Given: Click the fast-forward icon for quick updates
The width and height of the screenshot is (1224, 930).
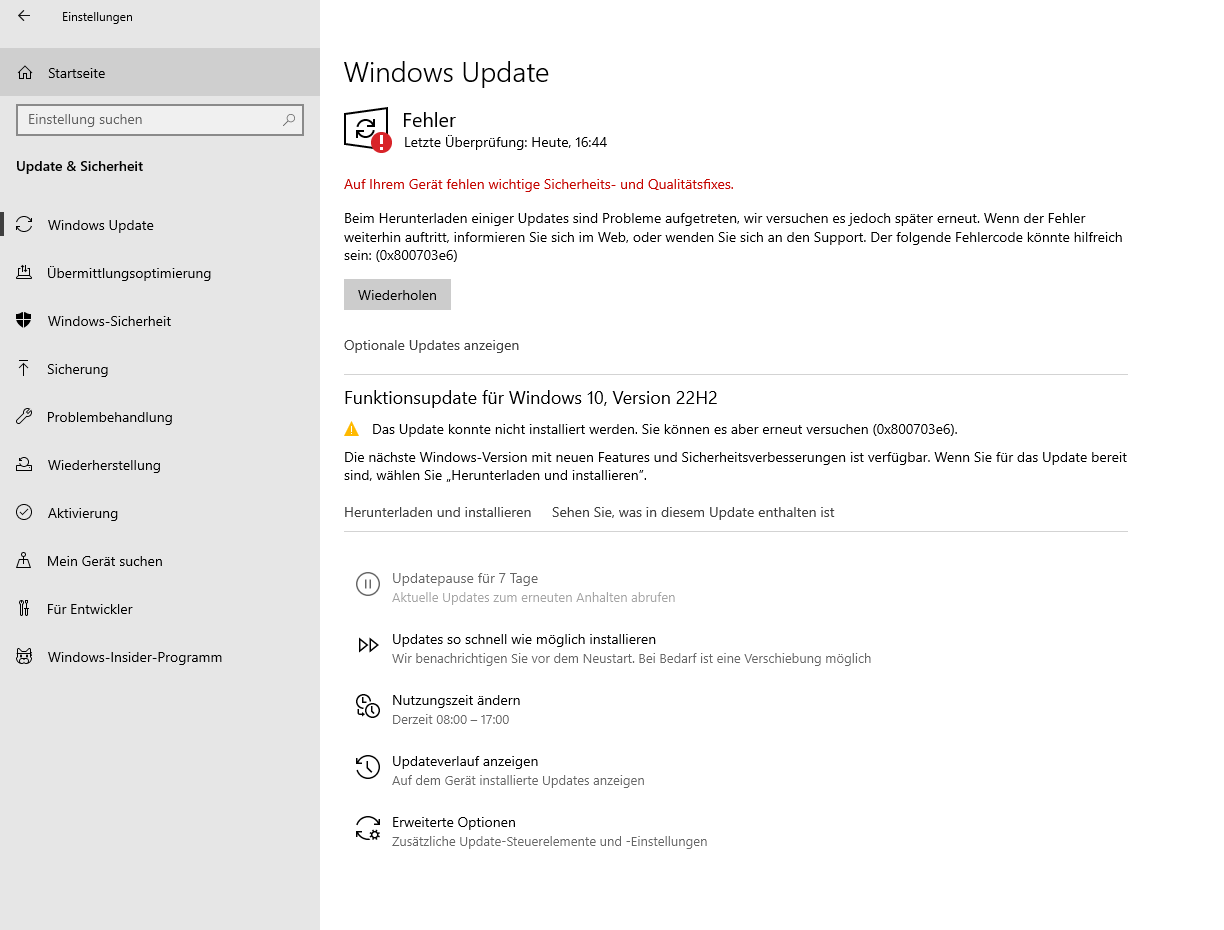Looking at the screenshot, I should click(368, 645).
